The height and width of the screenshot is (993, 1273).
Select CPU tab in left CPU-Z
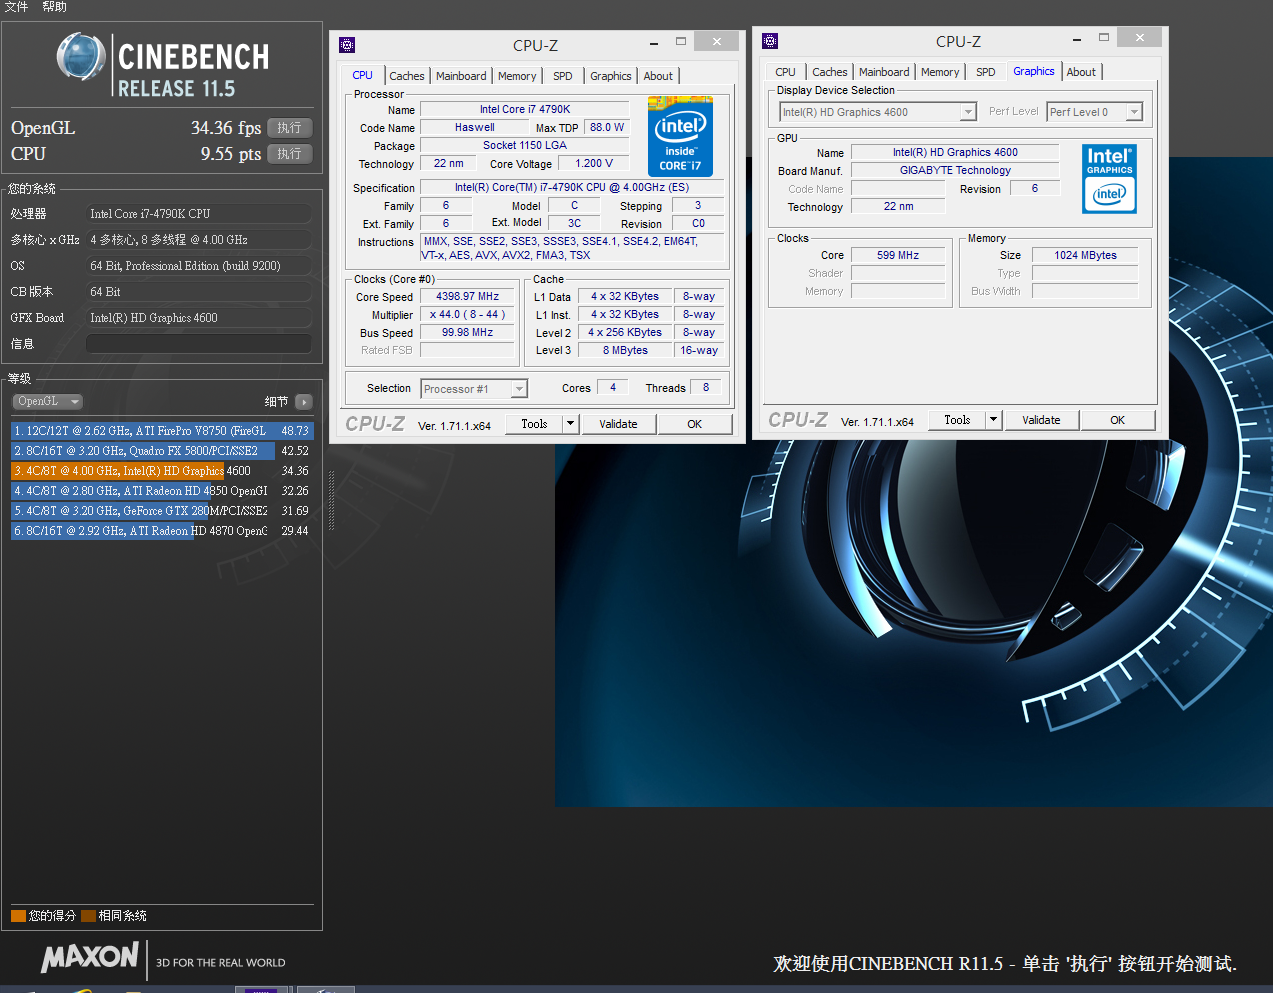[x=362, y=75]
